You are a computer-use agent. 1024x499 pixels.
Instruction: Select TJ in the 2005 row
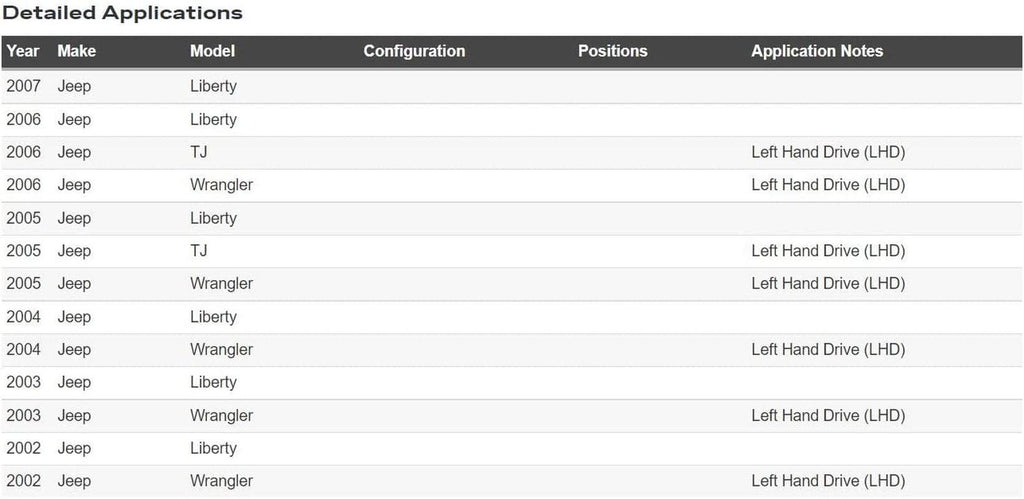(x=199, y=251)
